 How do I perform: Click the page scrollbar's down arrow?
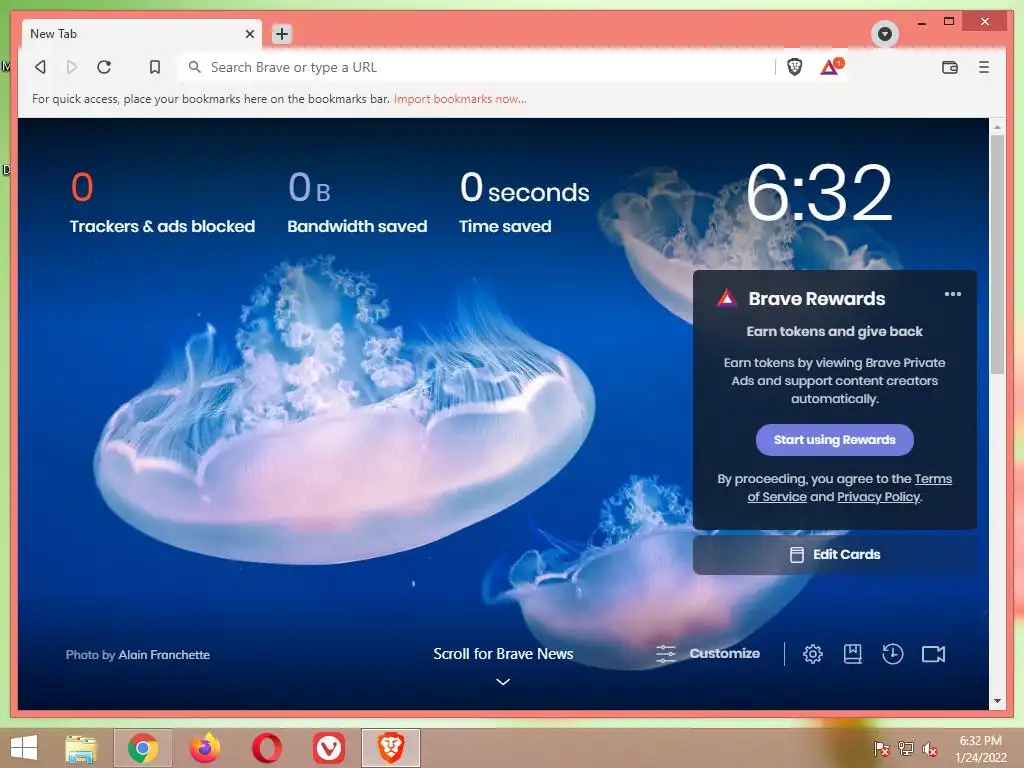coord(997,701)
